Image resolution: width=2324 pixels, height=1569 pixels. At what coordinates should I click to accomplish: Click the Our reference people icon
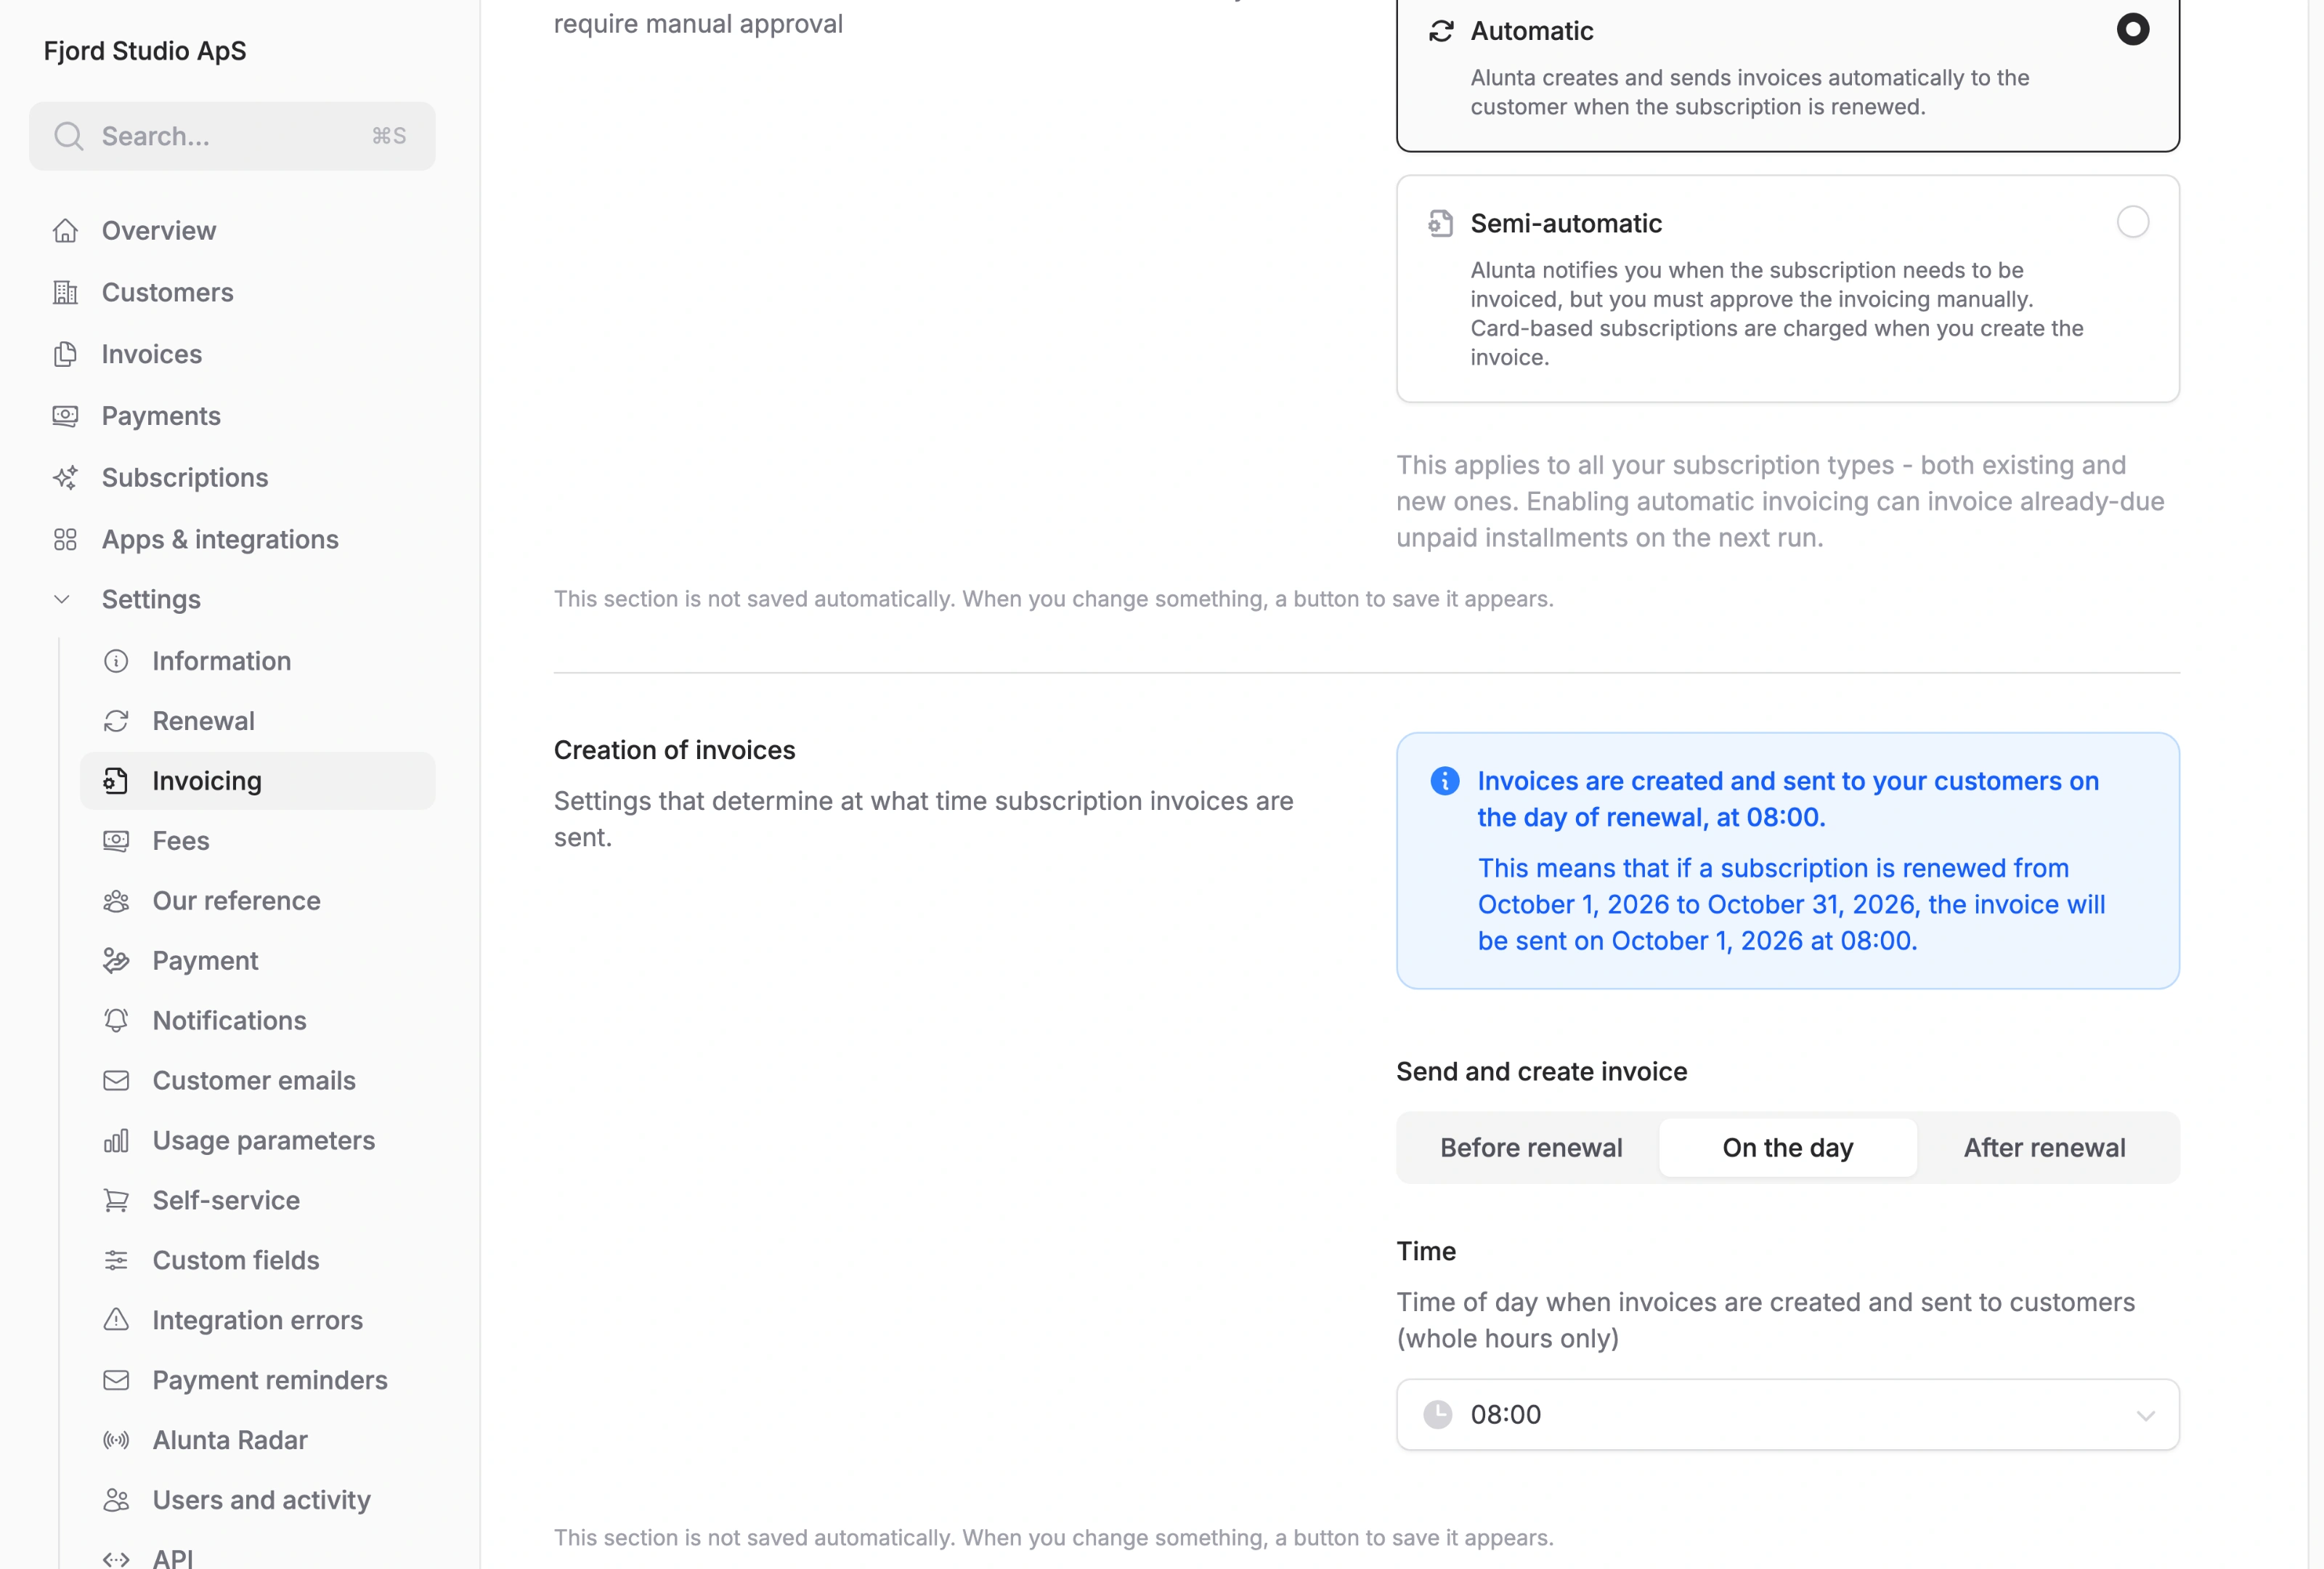click(116, 901)
